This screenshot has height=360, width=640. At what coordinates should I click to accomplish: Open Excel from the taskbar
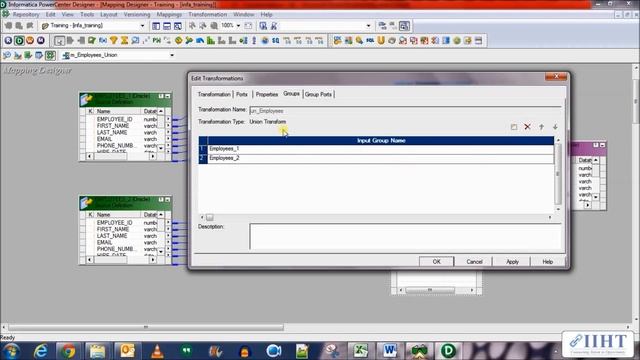pyautogui.click(x=360, y=351)
